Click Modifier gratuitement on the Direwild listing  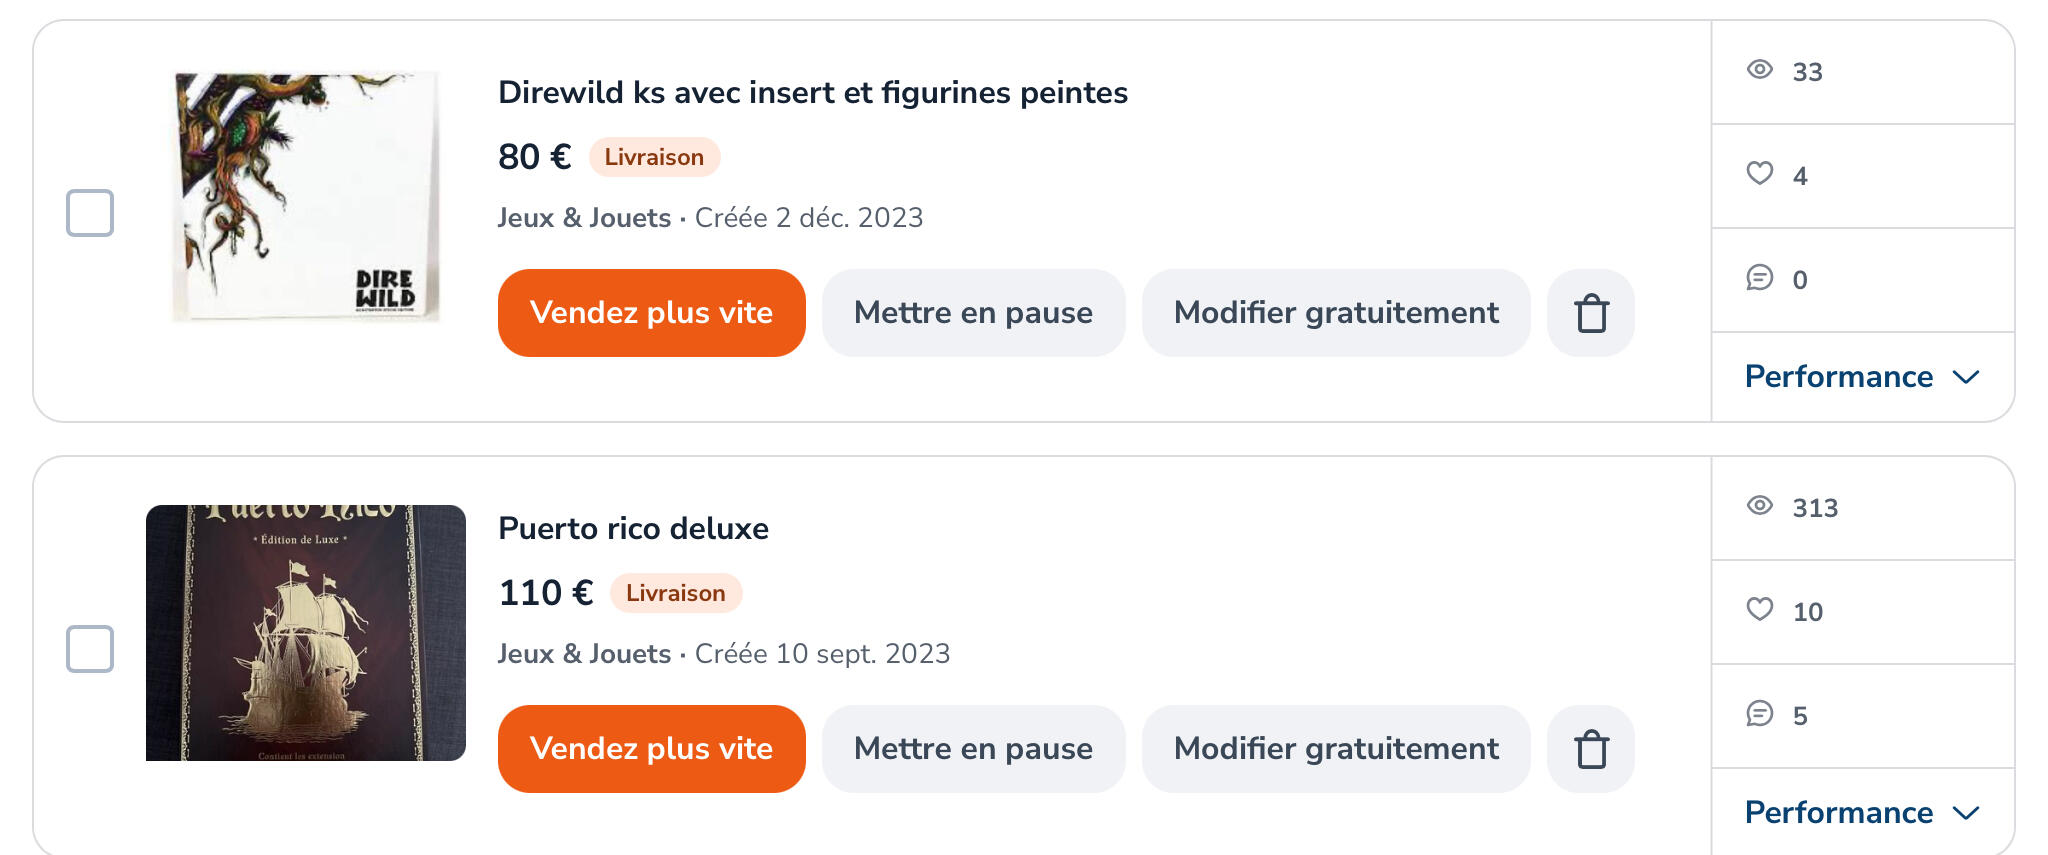coord(1336,313)
